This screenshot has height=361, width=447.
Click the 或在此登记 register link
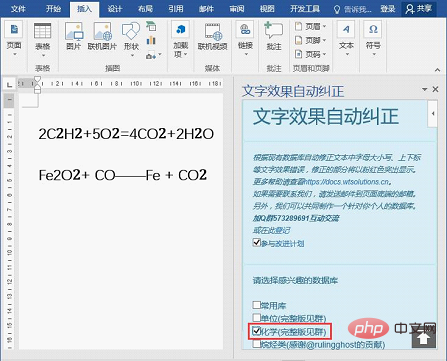click(x=271, y=230)
